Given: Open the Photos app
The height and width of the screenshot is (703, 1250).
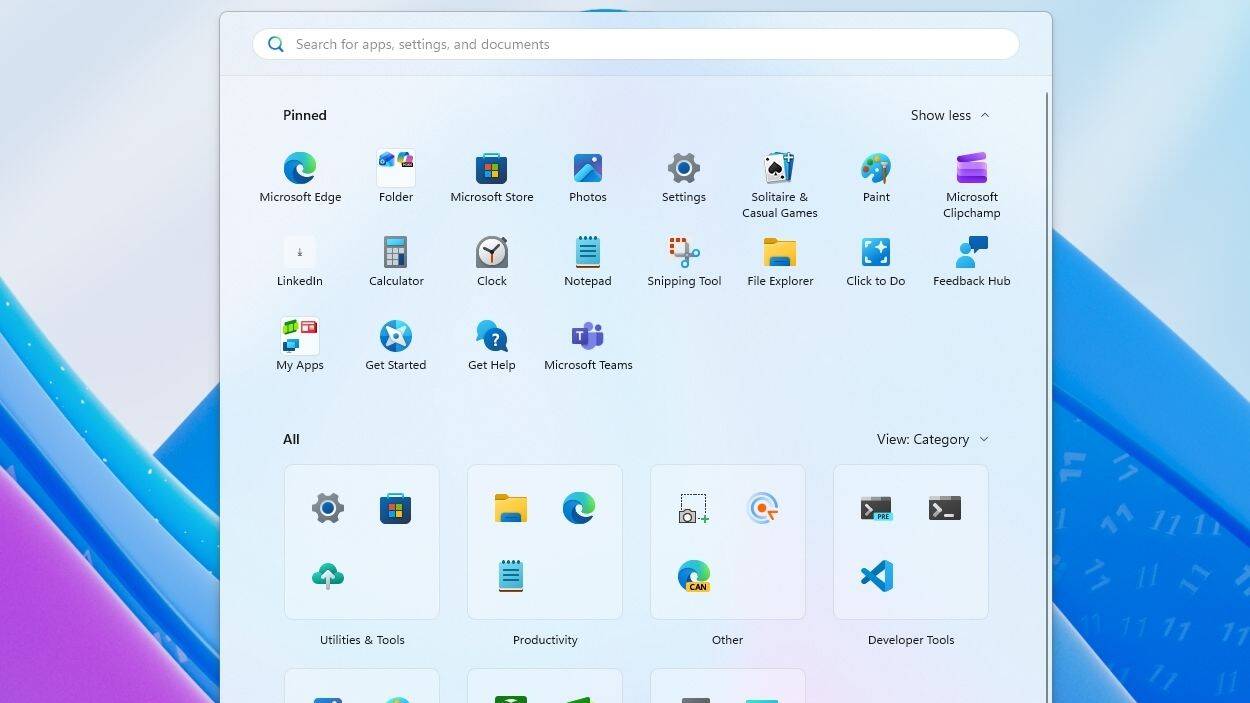Looking at the screenshot, I should point(588,178).
